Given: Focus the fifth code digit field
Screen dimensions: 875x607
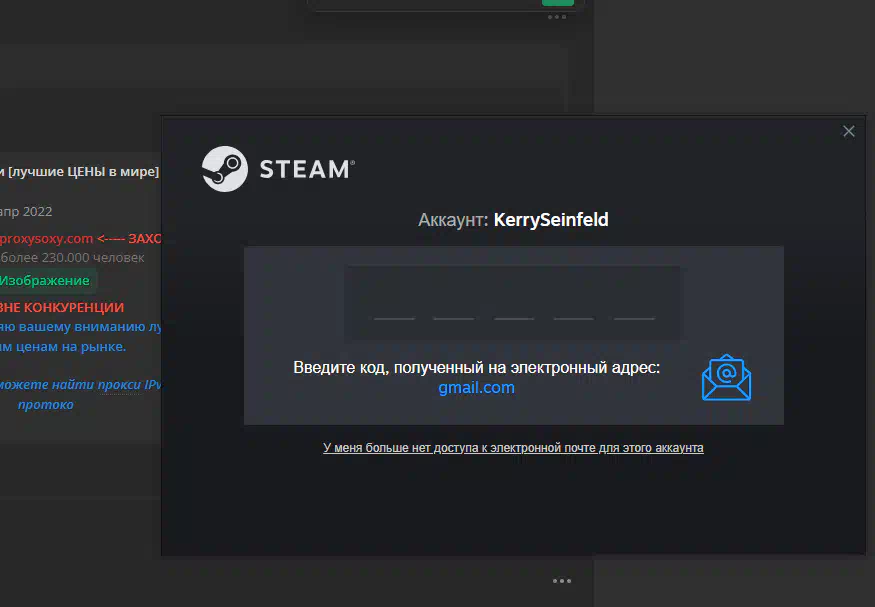Looking at the screenshot, I should pos(634,304).
